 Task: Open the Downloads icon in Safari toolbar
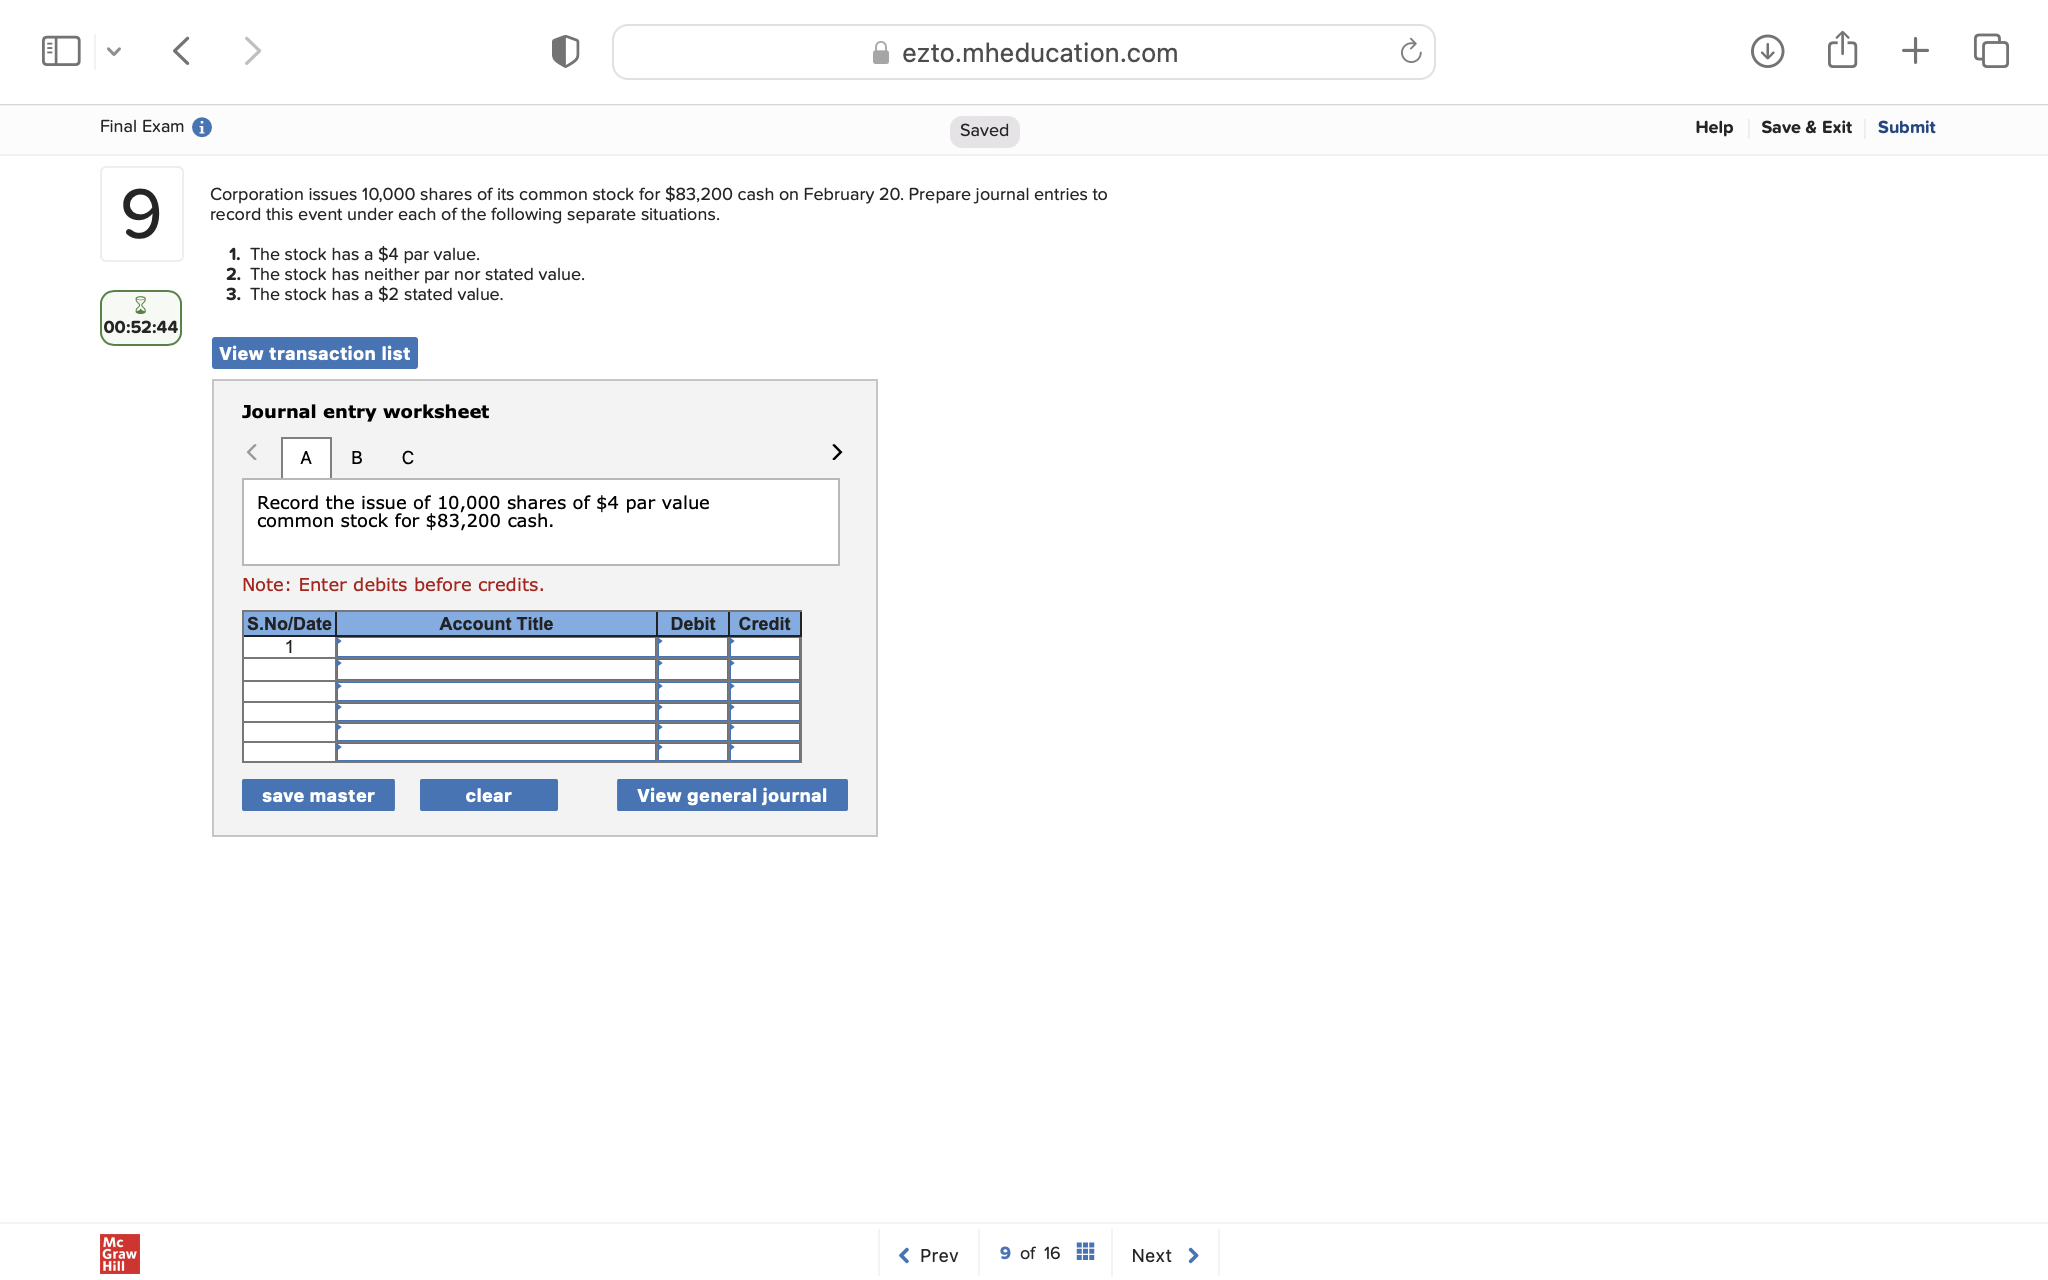(1767, 50)
